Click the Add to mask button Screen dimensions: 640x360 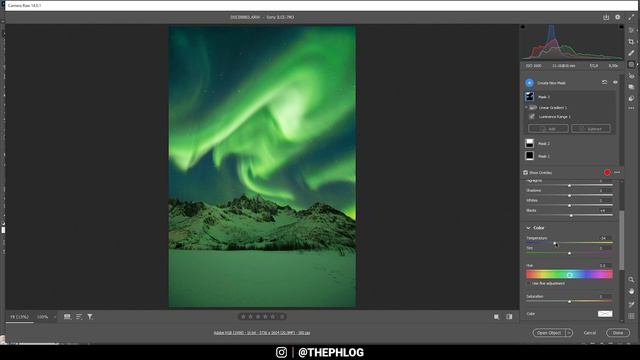pyautogui.click(x=548, y=129)
